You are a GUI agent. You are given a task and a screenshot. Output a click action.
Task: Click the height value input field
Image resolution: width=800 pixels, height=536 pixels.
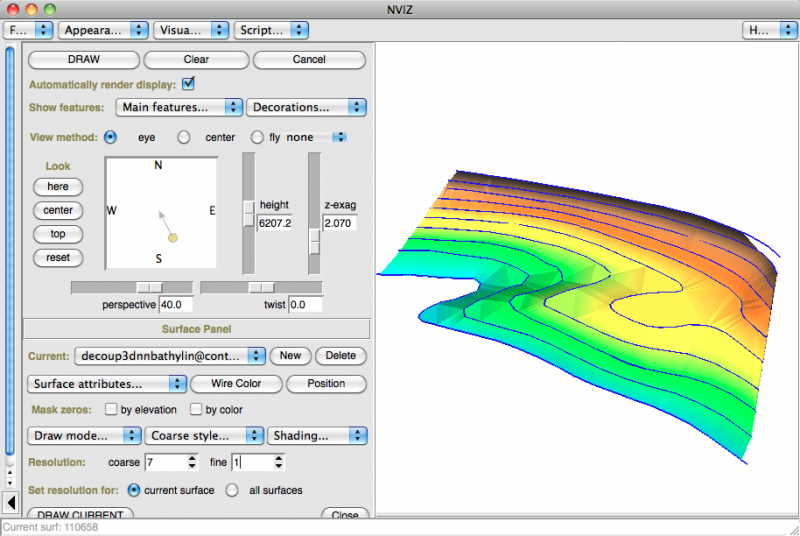(276, 222)
